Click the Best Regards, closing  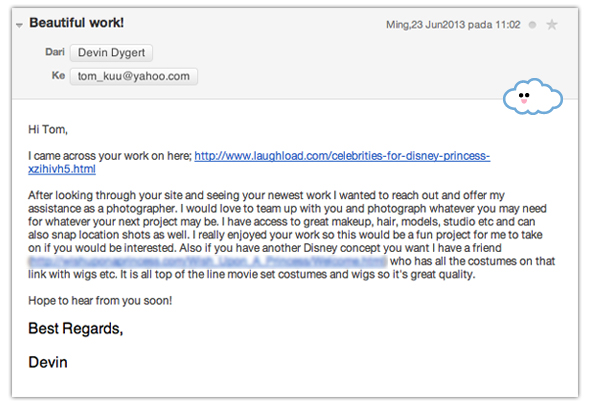76,329
